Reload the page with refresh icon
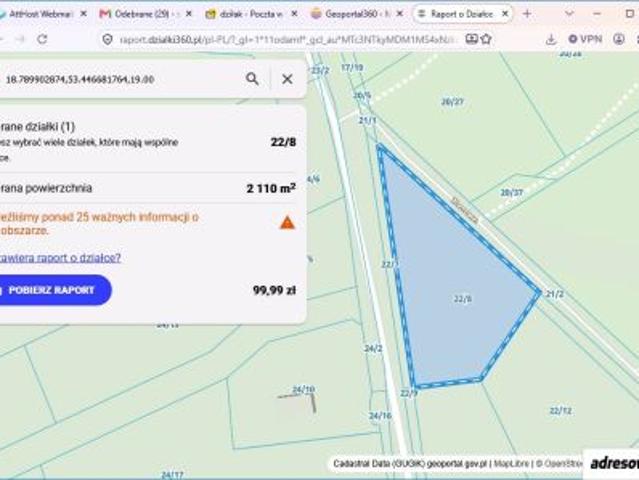This screenshot has height=480, width=639. [x=42, y=39]
